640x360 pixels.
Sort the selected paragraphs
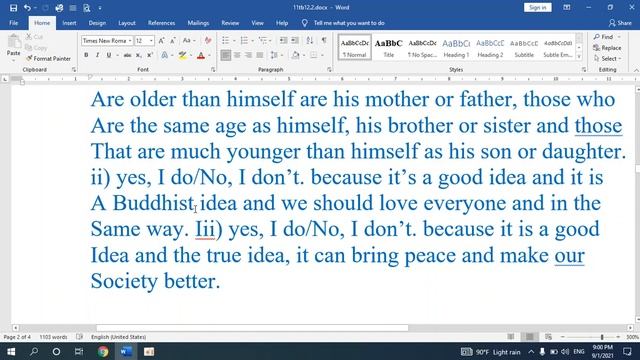coord(310,40)
